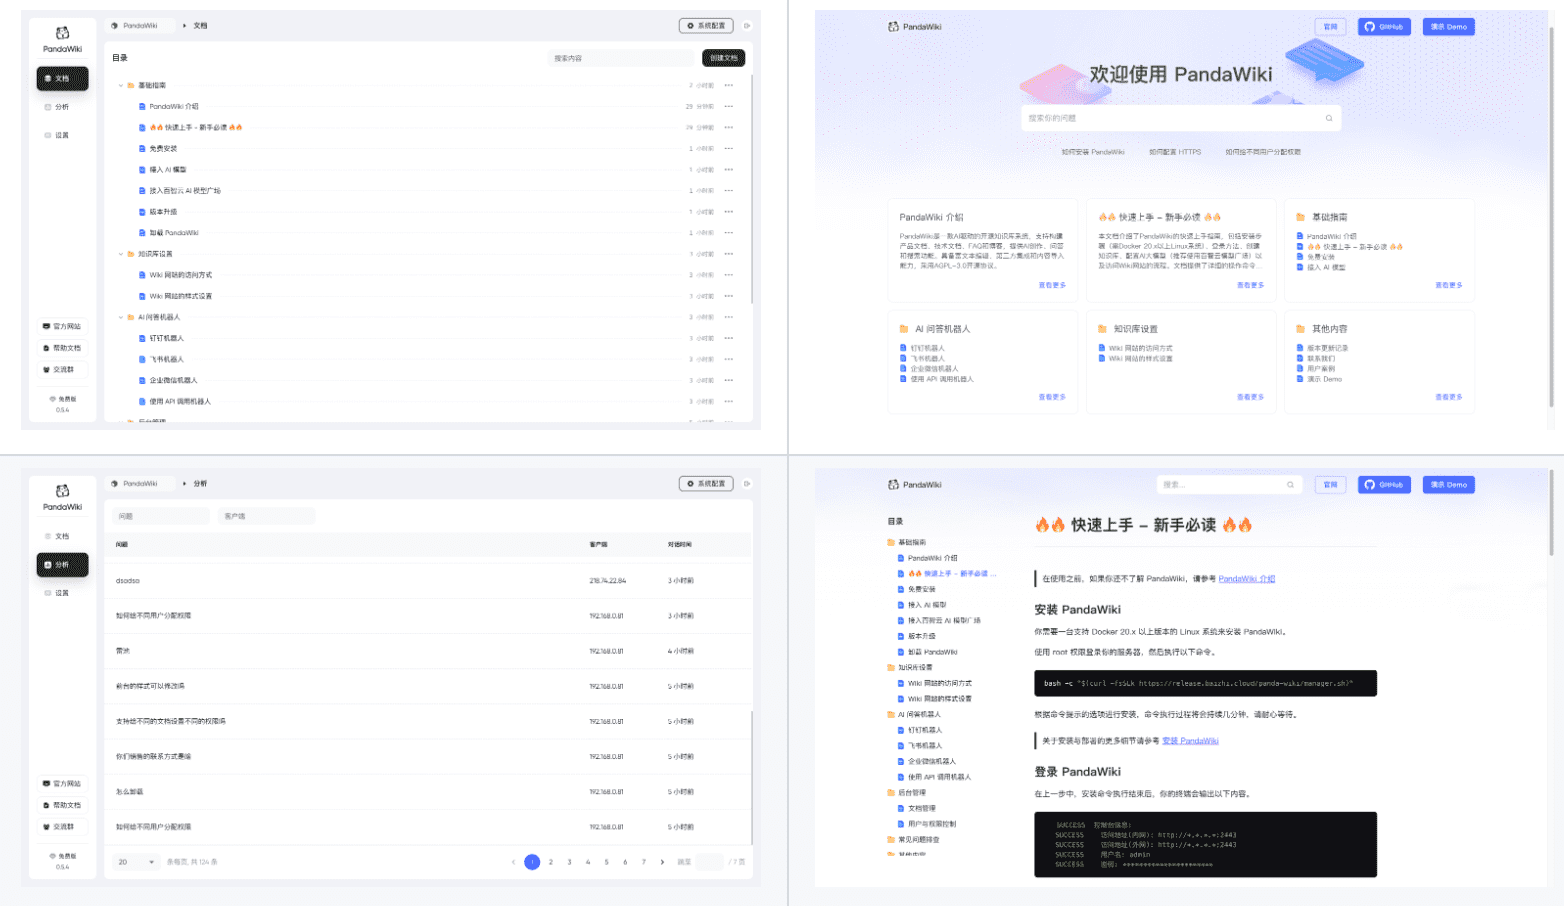
Task: Open 飞书机器人 in article sidebar directory
Action: 924,746
